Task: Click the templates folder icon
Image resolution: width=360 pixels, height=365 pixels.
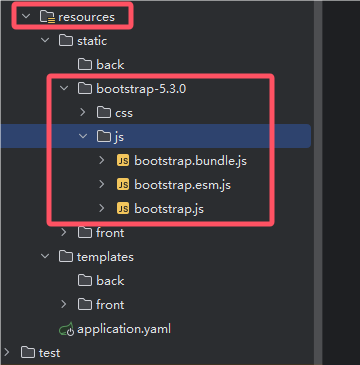Action: [x=66, y=257]
